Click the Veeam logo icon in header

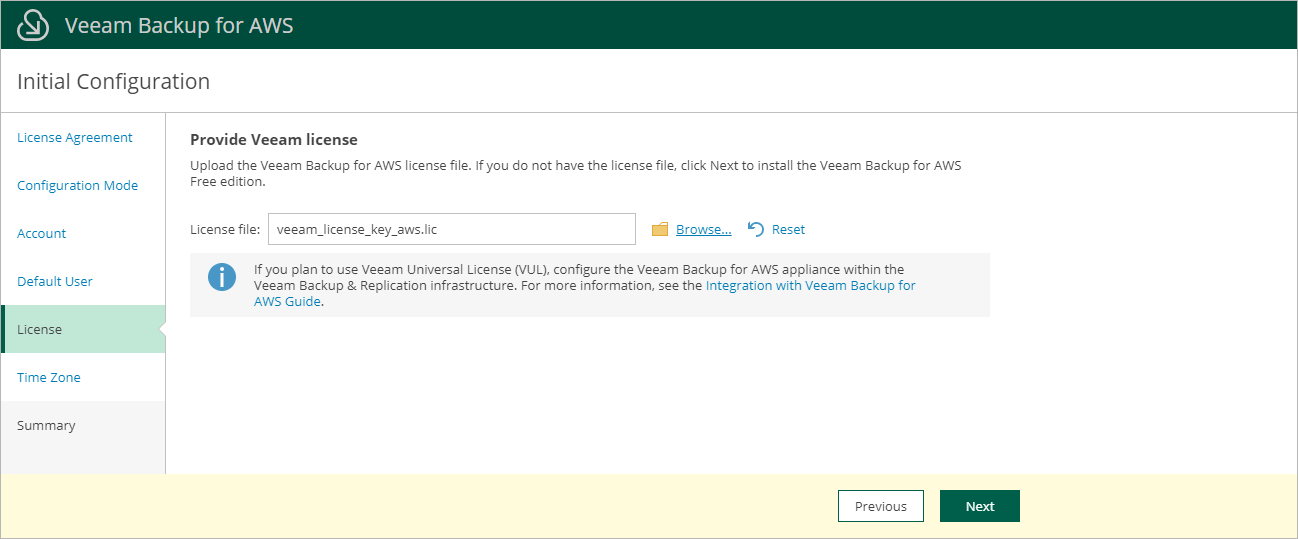[33, 25]
